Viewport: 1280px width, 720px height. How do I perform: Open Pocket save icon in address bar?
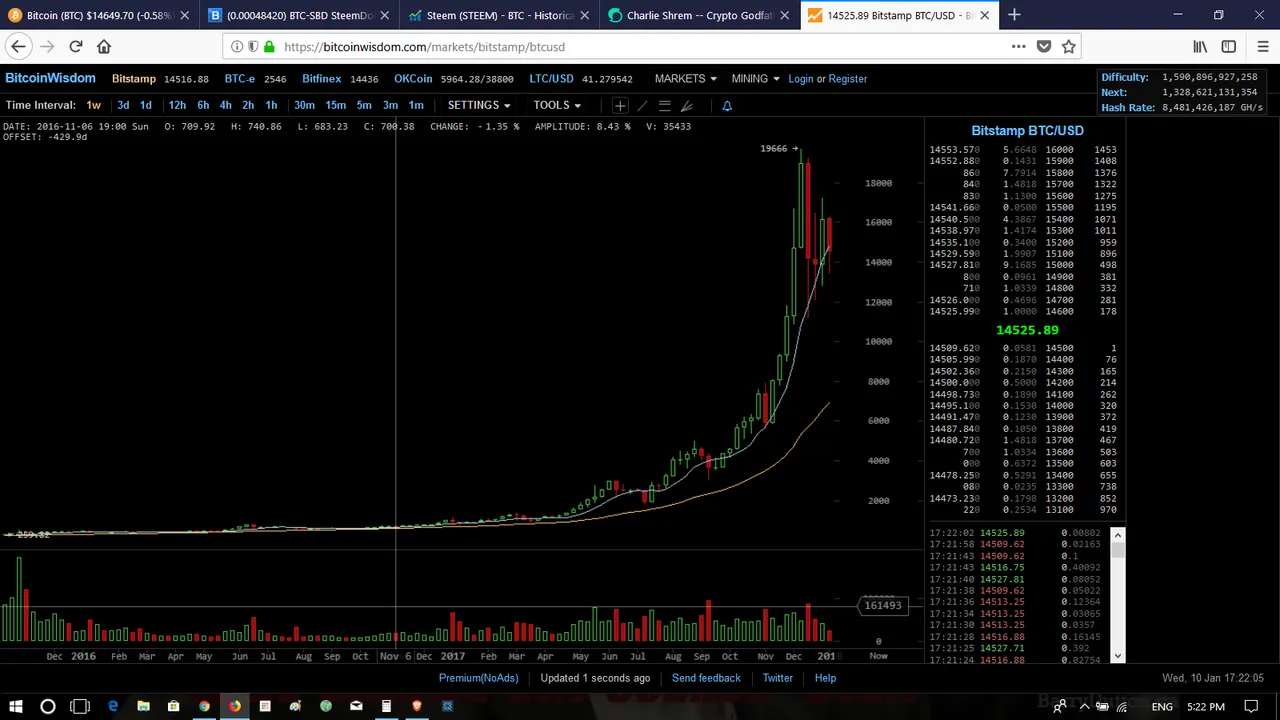click(1044, 46)
